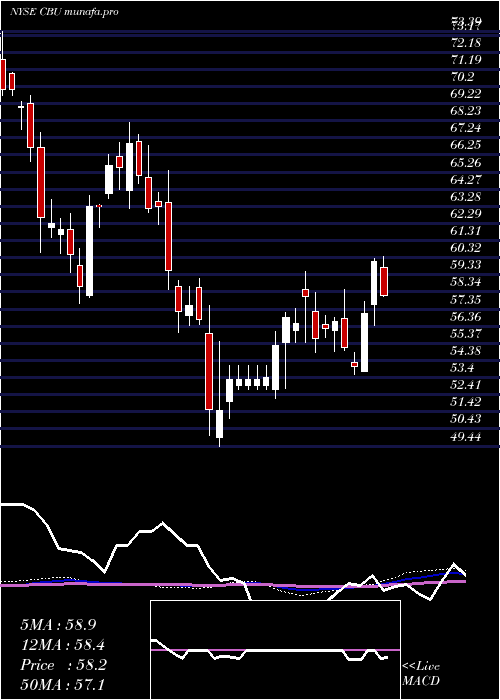Click the 70.2 price level label
The image size is (500, 700).
(463, 77)
